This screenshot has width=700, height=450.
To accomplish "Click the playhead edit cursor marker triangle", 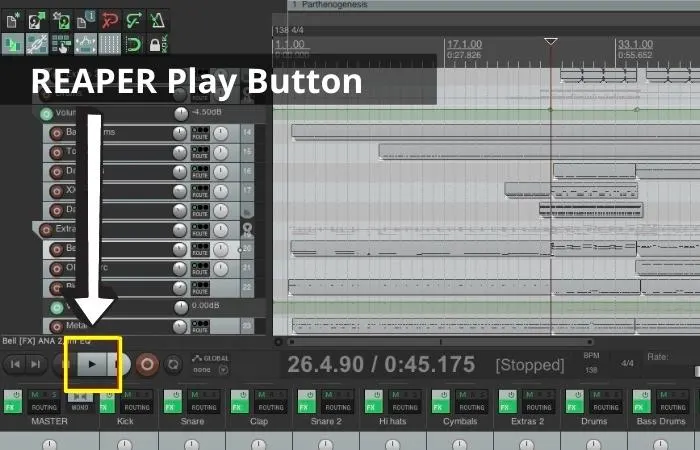I will pos(550,42).
